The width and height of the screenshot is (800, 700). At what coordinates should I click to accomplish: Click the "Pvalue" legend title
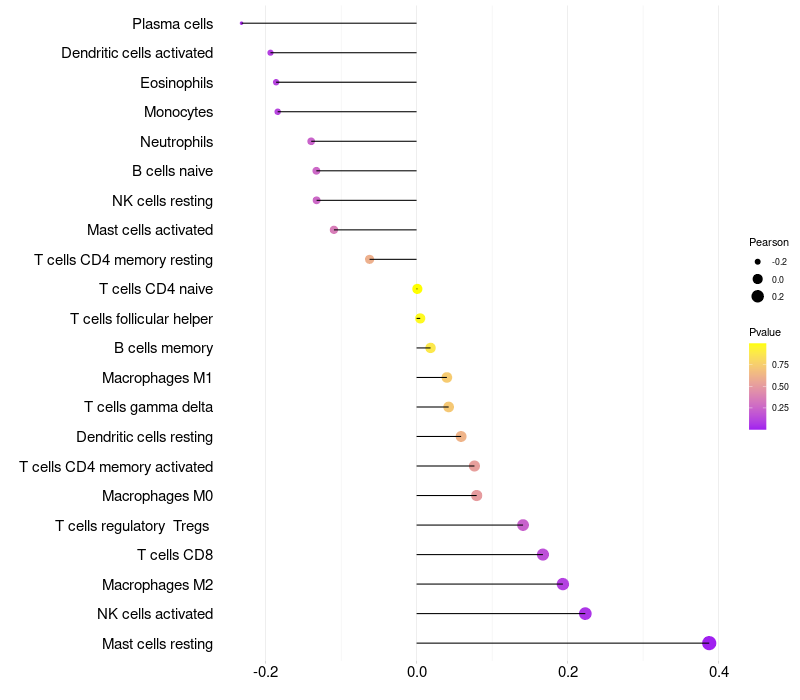(x=765, y=332)
